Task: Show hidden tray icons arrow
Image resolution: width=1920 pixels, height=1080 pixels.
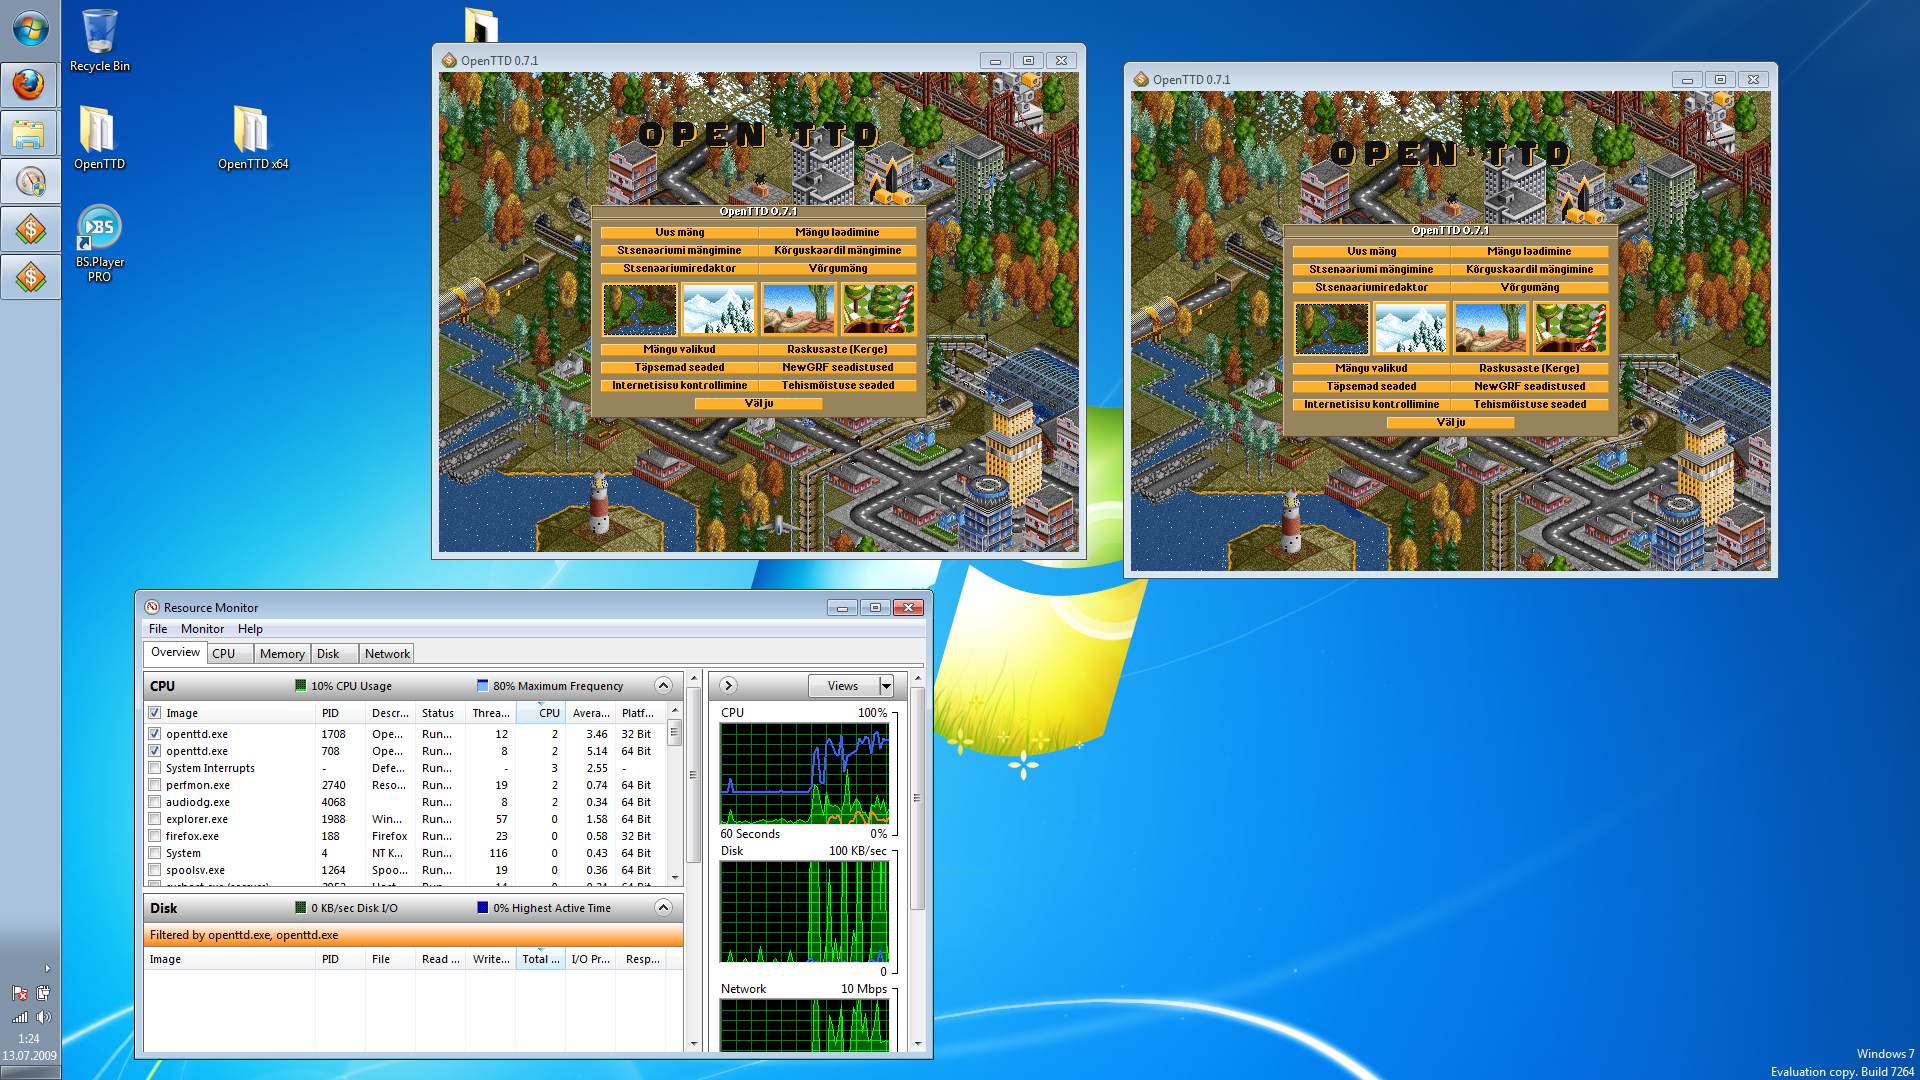Action: click(x=47, y=968)
